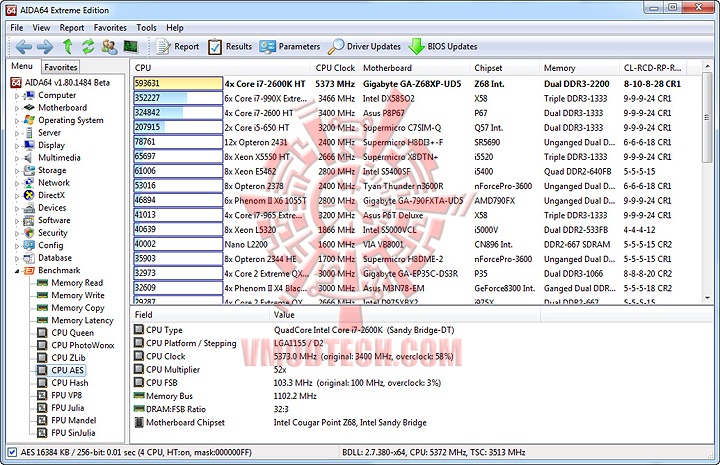Click BIOS Updates in the toolbar
Screen dimensions: 720x465
[x=443, y=46]
